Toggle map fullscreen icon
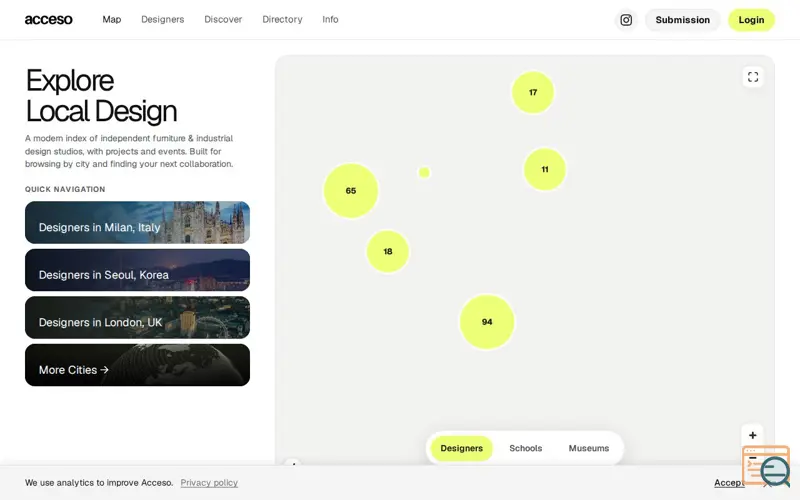The height and width of the screenshot is (500, 800). click(x=753, y=77)
